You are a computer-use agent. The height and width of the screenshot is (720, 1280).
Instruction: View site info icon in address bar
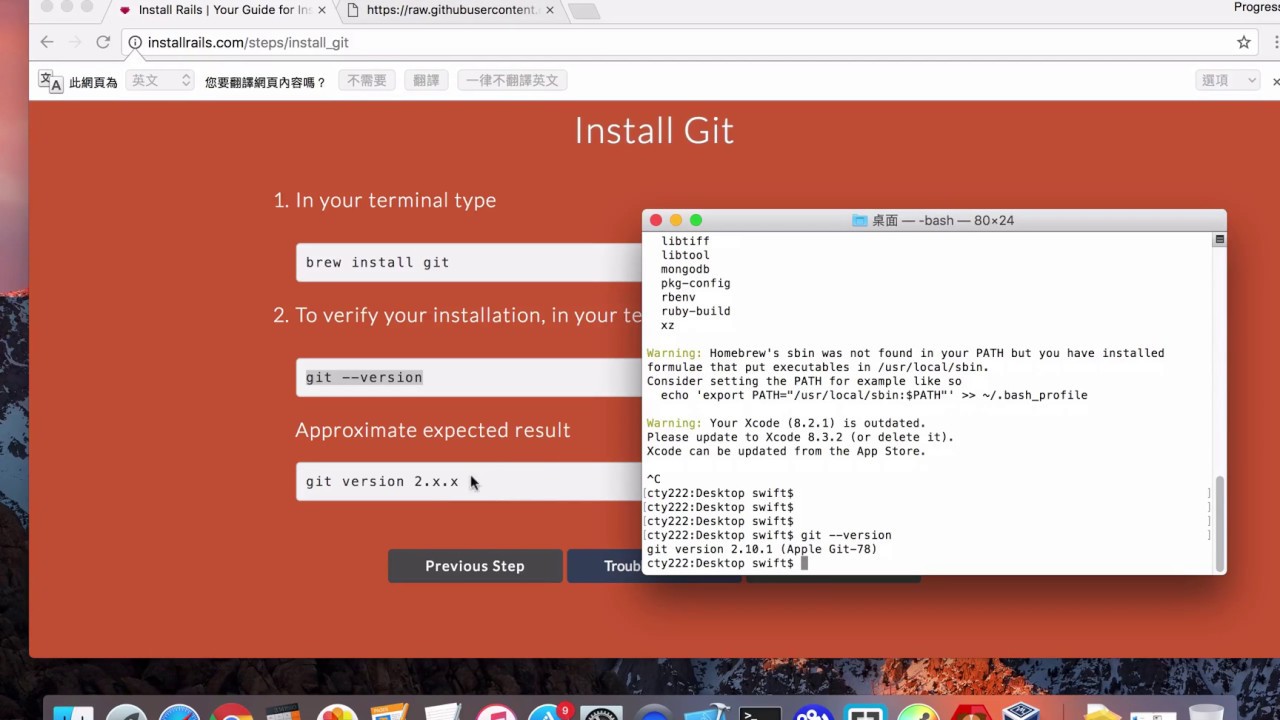coord(135,43)
